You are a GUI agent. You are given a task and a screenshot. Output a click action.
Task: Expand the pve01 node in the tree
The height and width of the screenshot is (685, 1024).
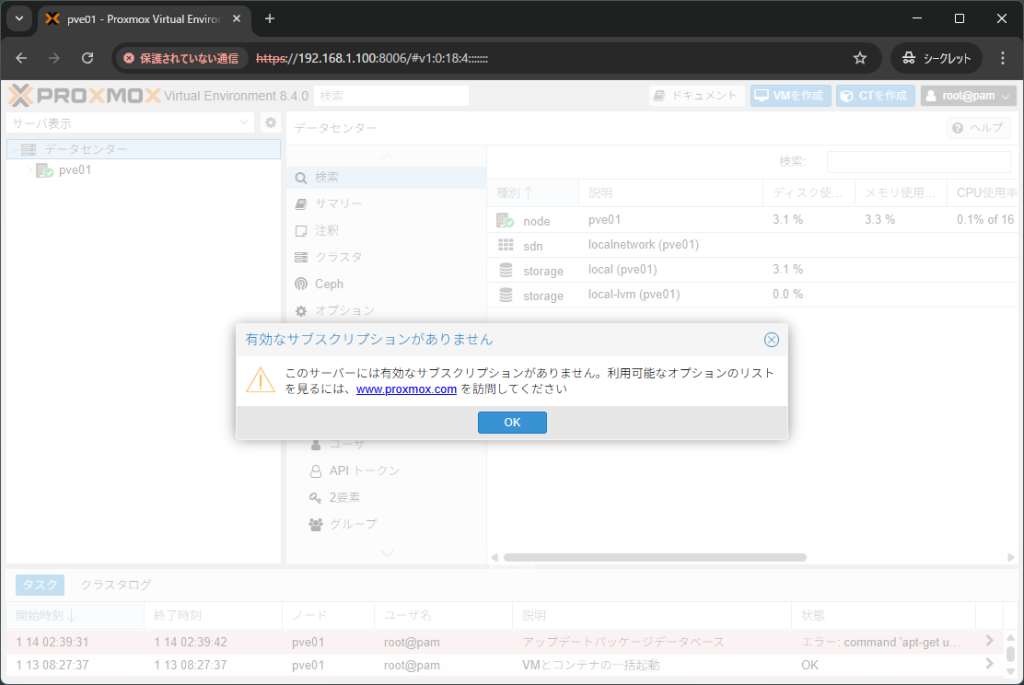click(30, 170)
